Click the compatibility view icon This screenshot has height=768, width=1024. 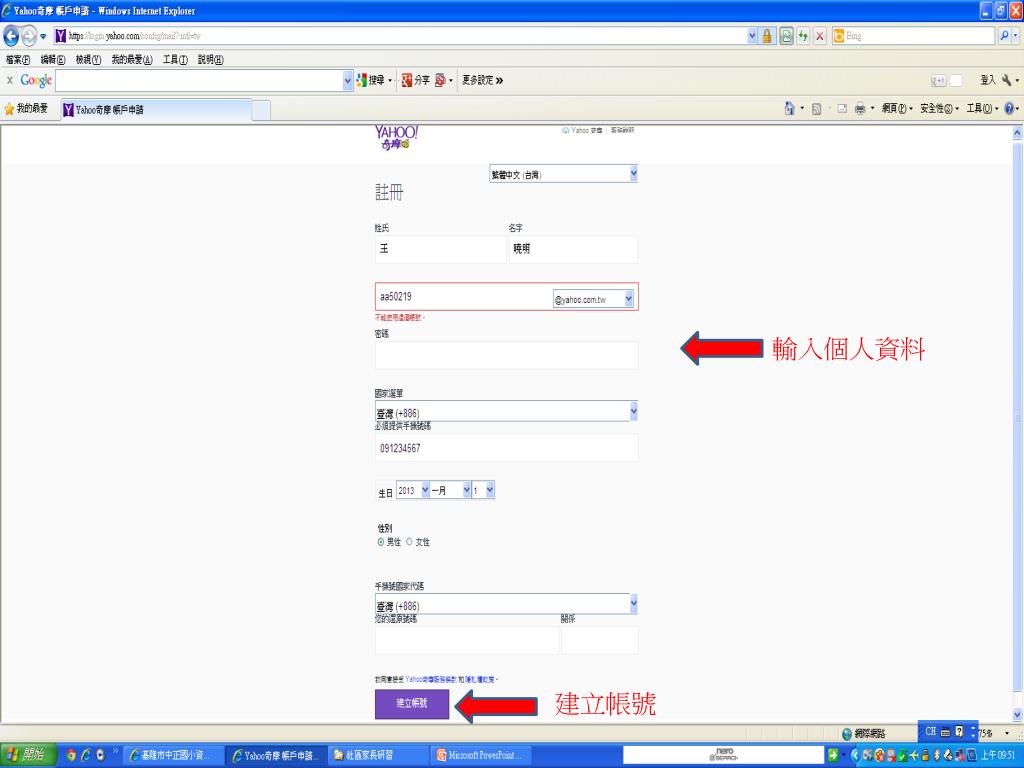(x=786, y=37)
